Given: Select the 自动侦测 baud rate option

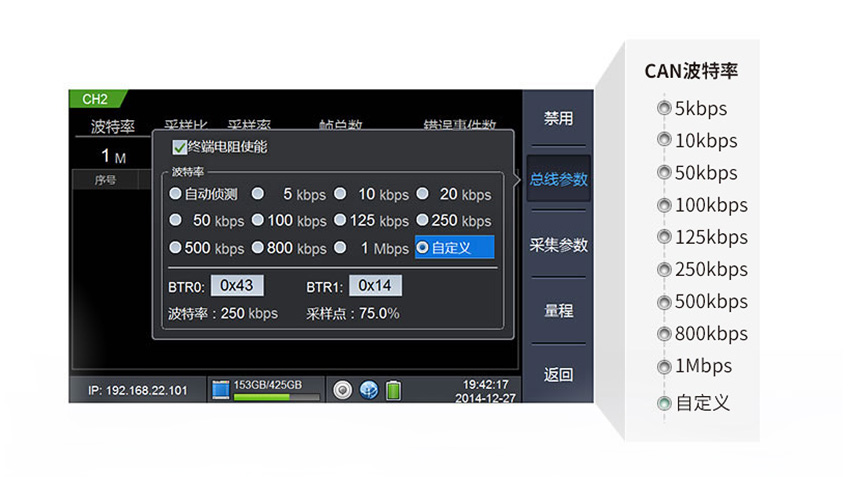Looking at the screenshot, I should tap(176, 194).
